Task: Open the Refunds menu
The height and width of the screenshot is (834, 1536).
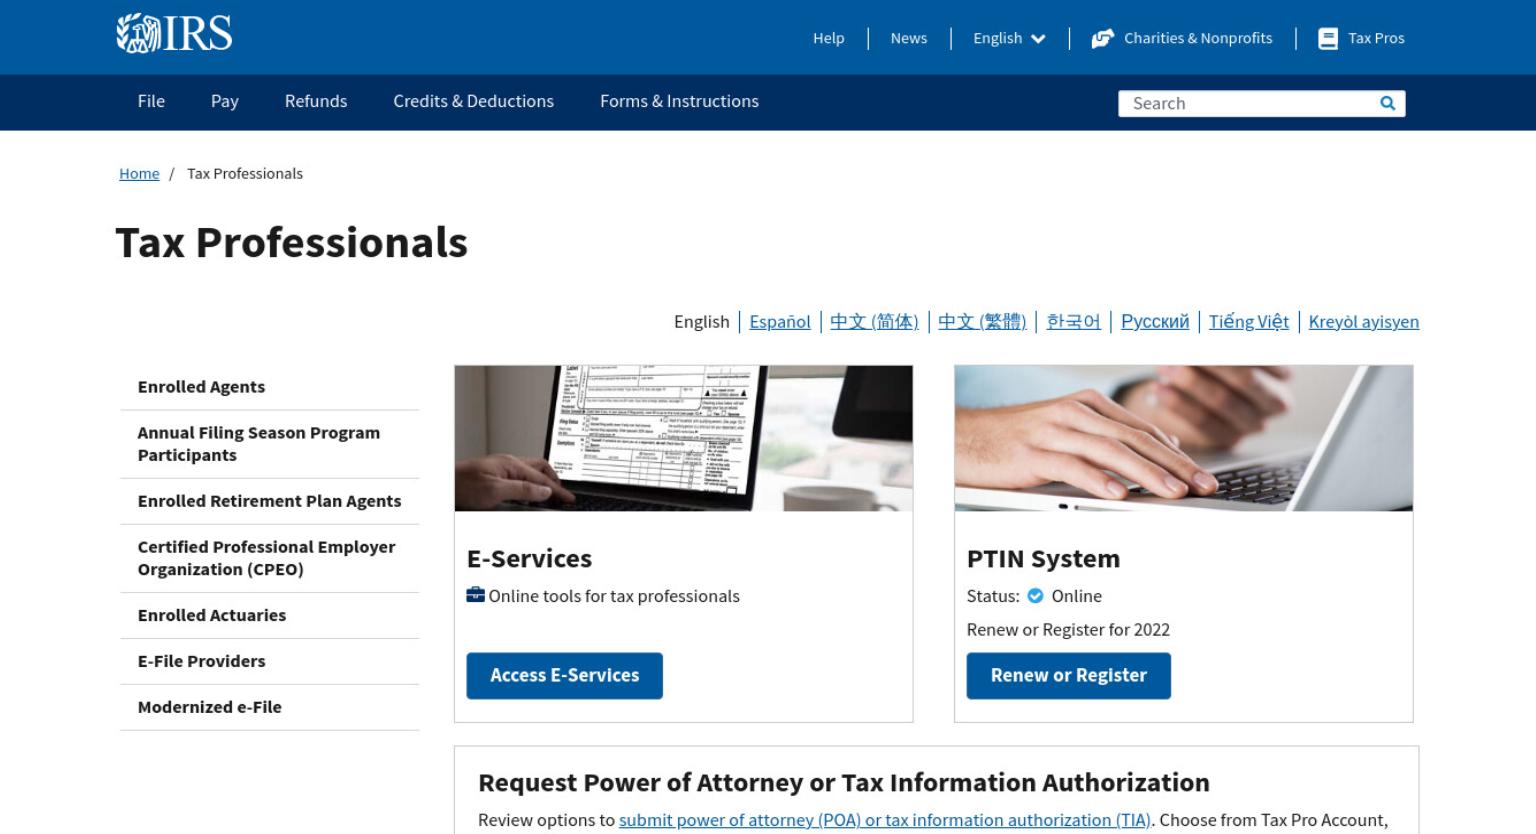Action: click(316, 101)
